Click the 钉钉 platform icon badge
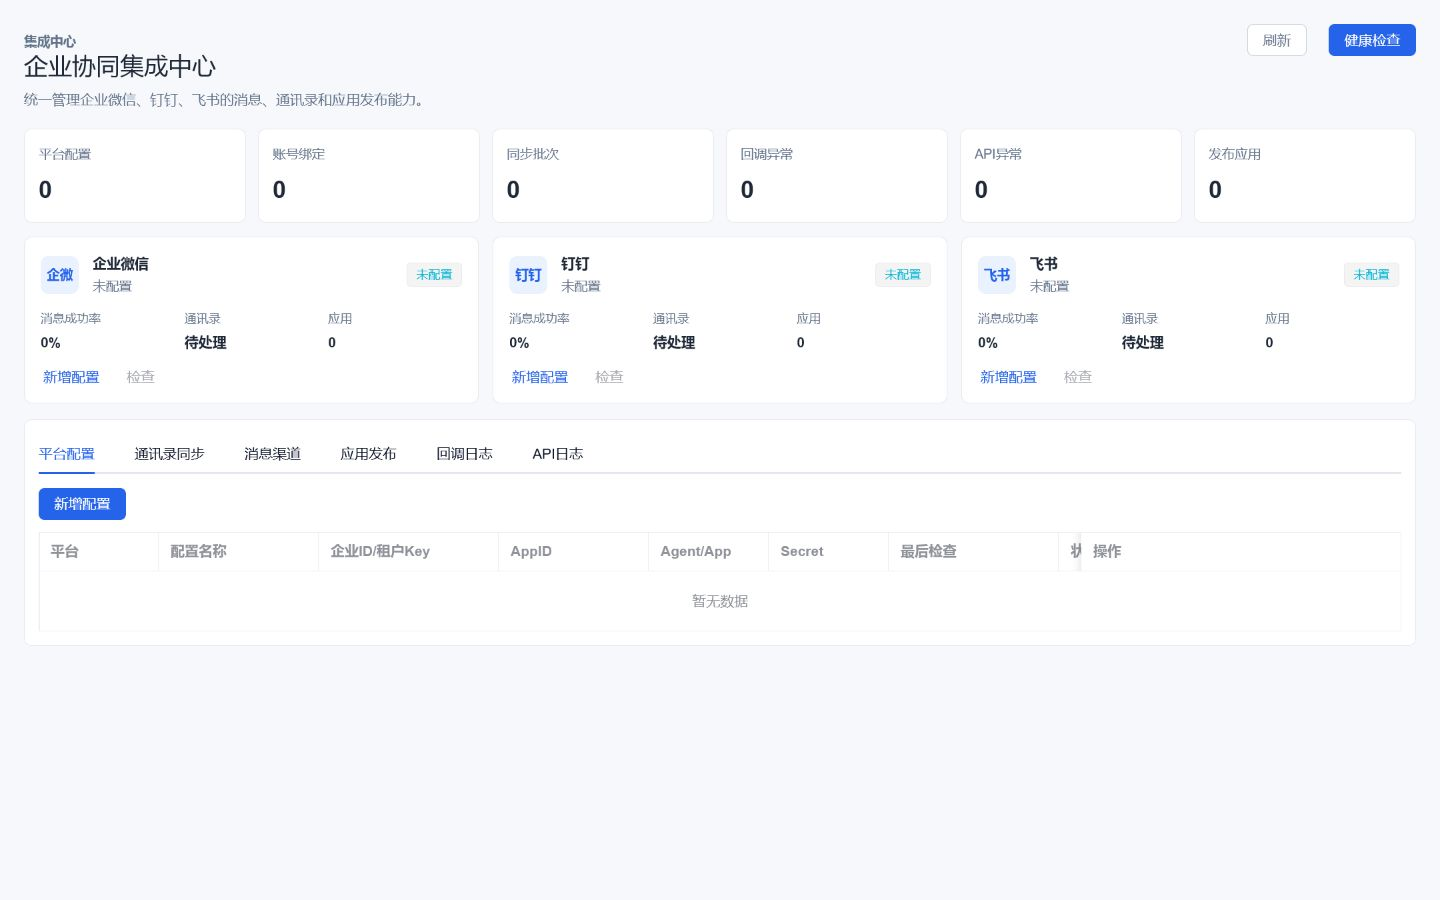Viewport: 1440px width, 900px height. pos(528,275)
